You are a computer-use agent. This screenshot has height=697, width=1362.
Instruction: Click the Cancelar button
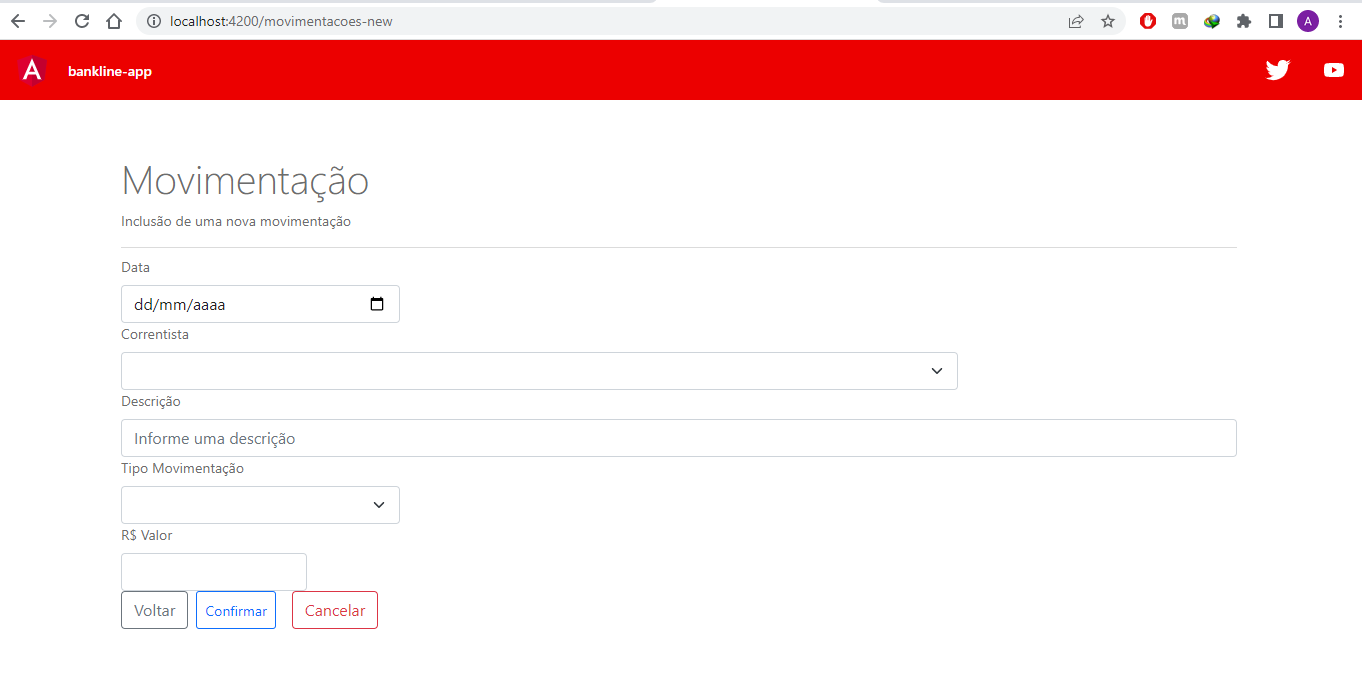[335, 610]
